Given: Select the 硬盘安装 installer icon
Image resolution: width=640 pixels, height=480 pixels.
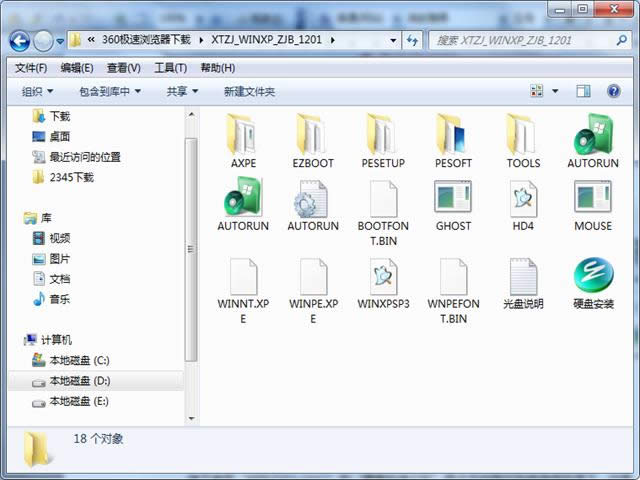Looking at the screenshot, I should [593, 277].
